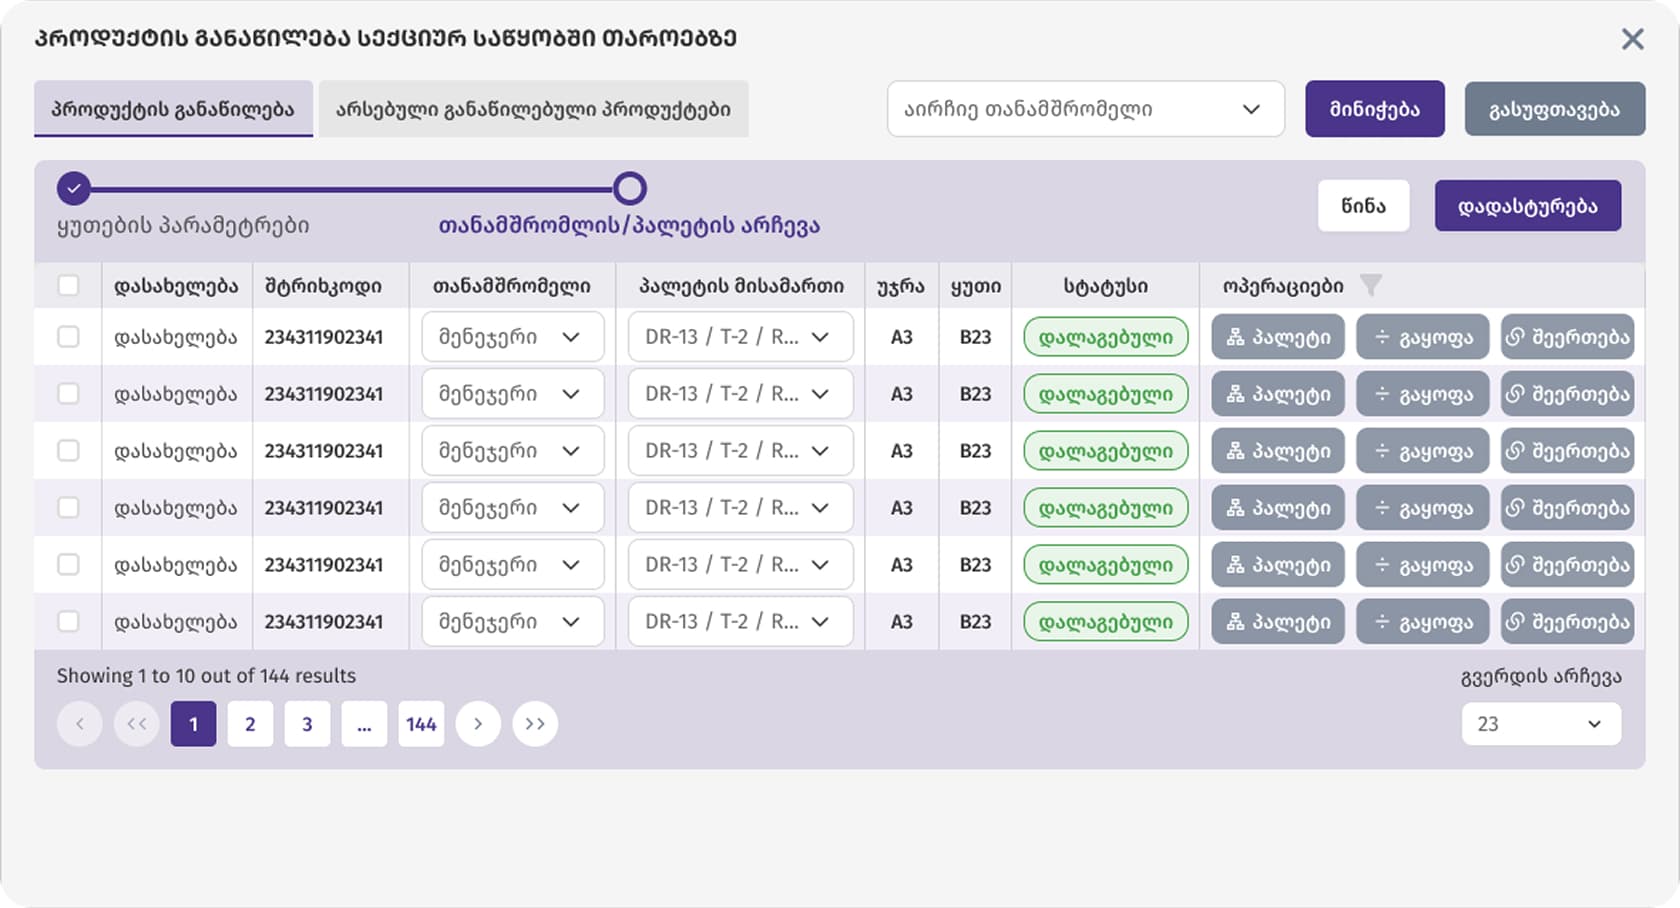Image resolution: width=1680 pixels, height=908 pixels.
Task: Go to page 144 in pagination
Action: (x=421, y=723)
